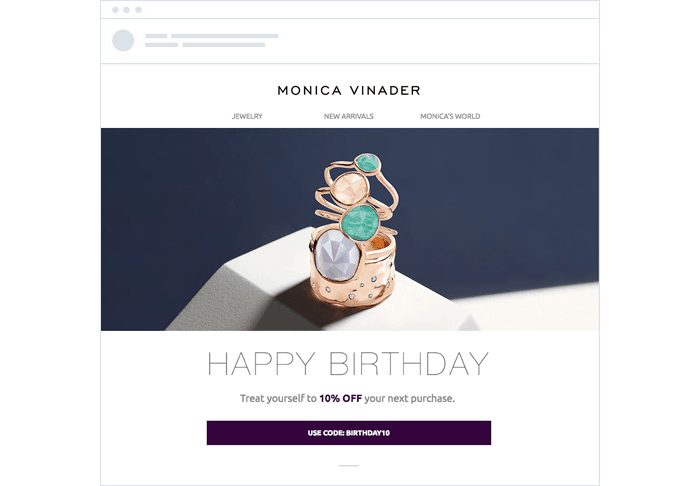
Task: Click the middle gray window control dot
Action: tap(127, 10)
